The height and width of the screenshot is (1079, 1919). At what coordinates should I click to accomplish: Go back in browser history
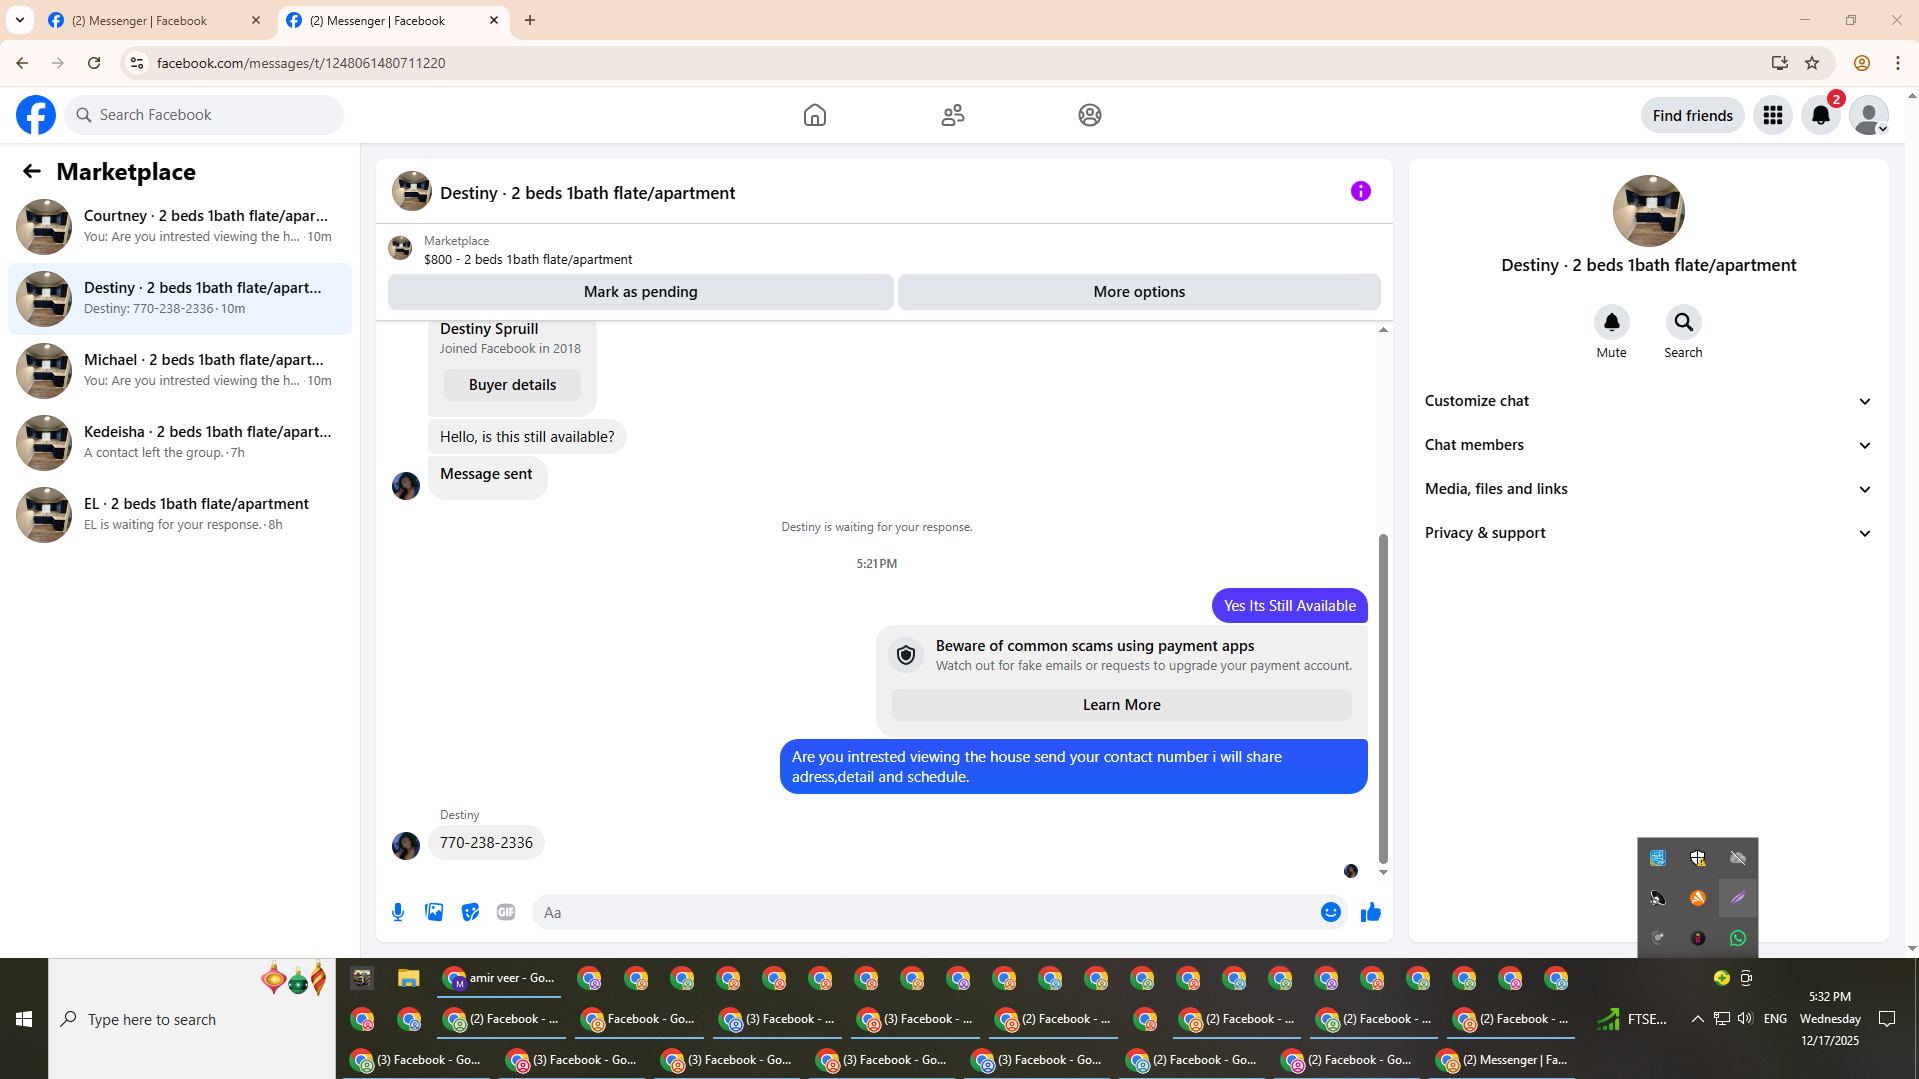tap(22, 63)
